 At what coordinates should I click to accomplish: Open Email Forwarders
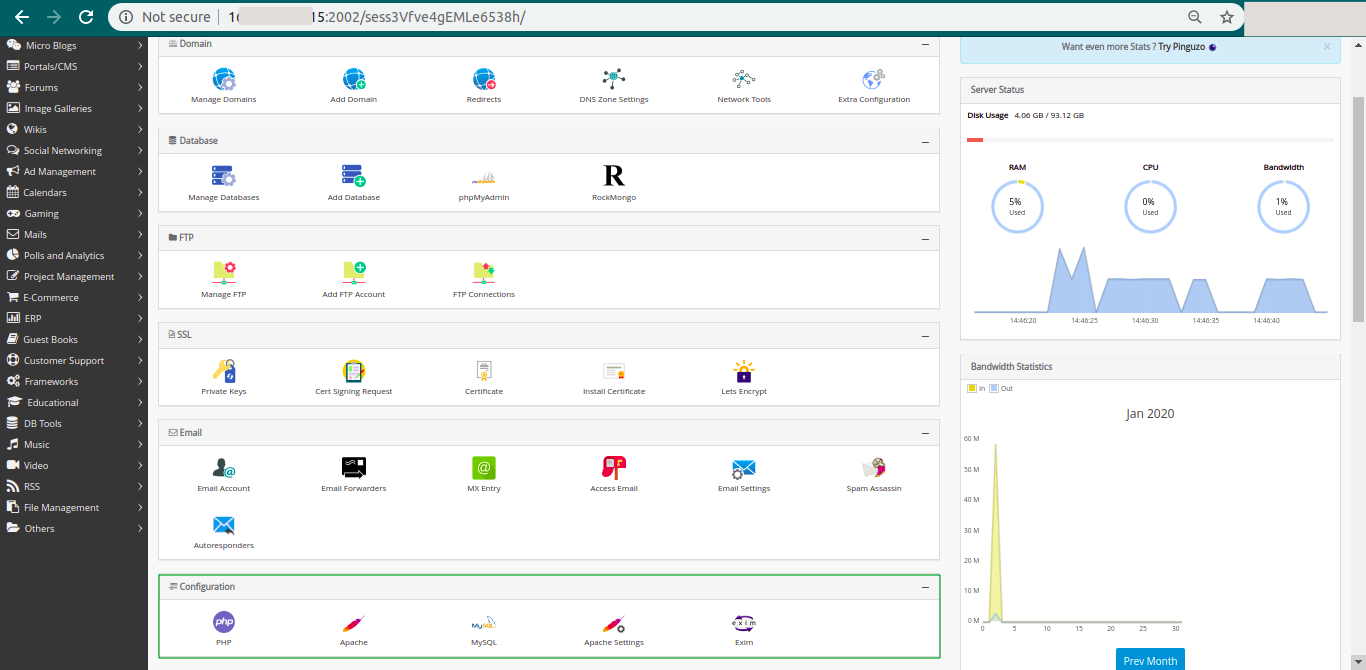tap(354, 467)
